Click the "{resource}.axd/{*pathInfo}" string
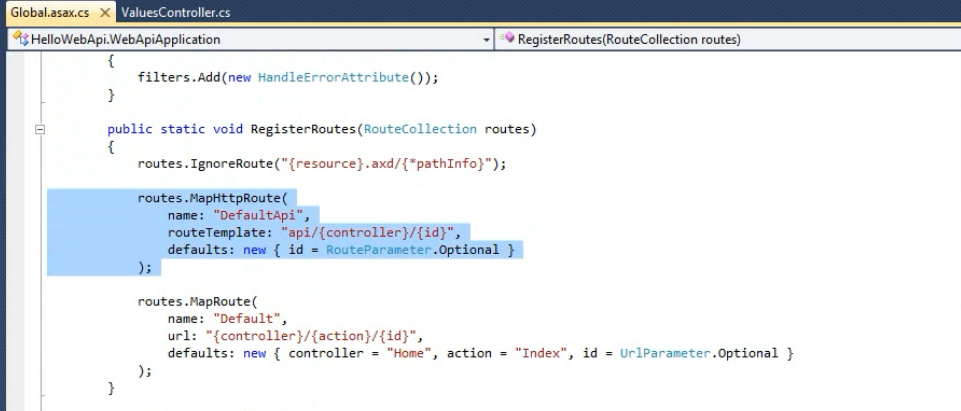This screenshot has height=411, width=961. tap(386, 164)
